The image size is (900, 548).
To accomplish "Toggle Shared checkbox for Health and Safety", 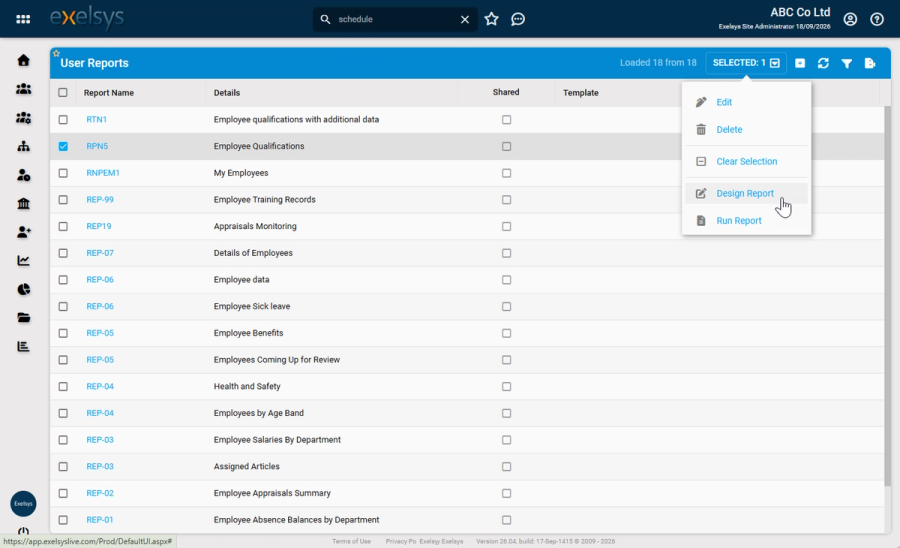I will 506,386.
